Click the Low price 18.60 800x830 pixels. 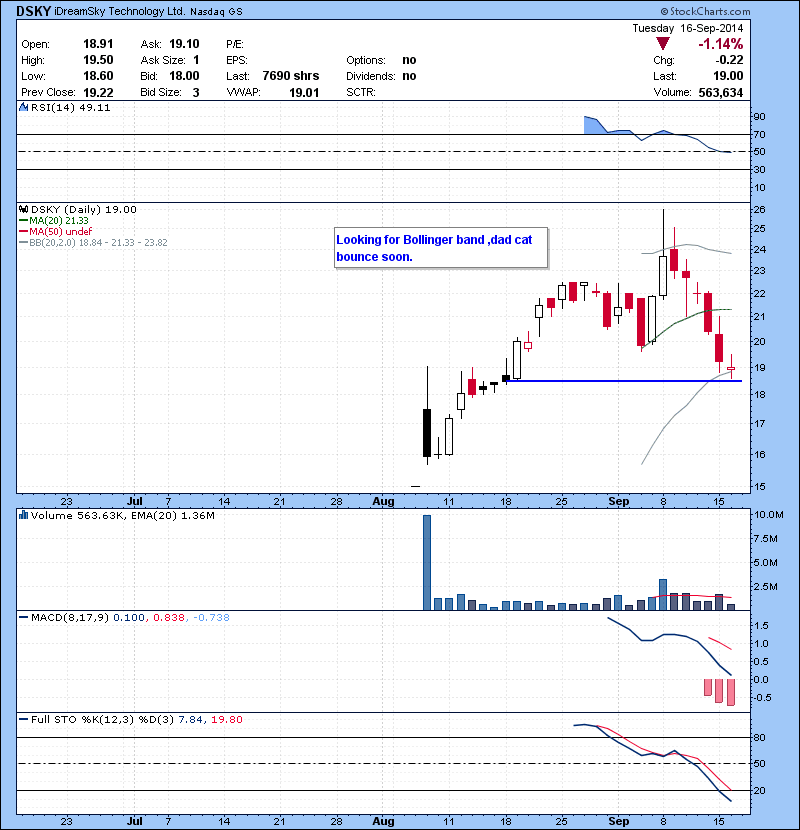98,76
